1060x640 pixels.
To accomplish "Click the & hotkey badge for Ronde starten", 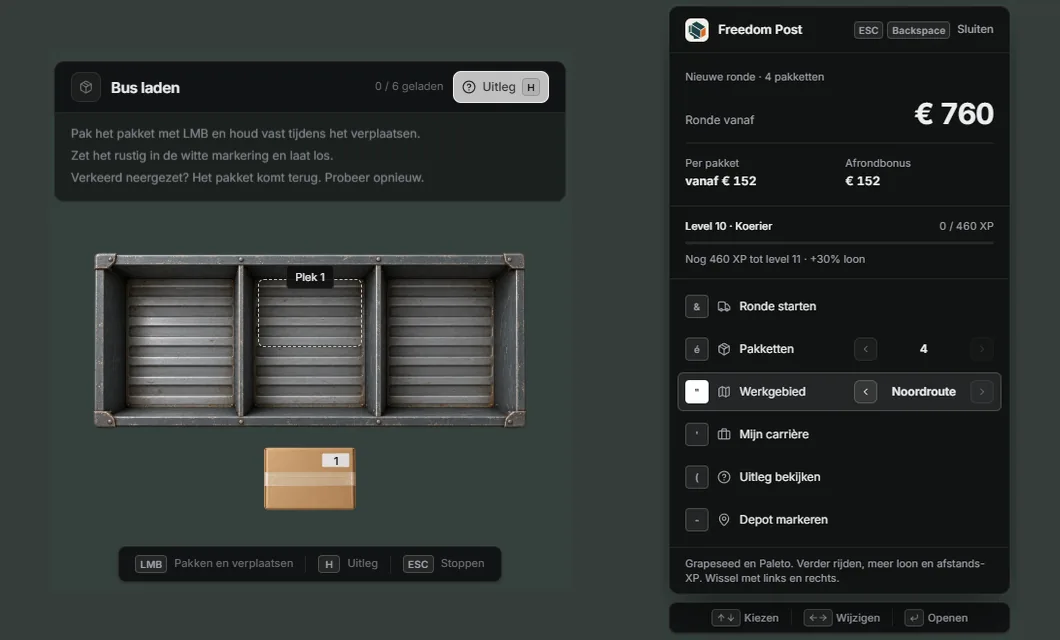I will pos(696,306).
